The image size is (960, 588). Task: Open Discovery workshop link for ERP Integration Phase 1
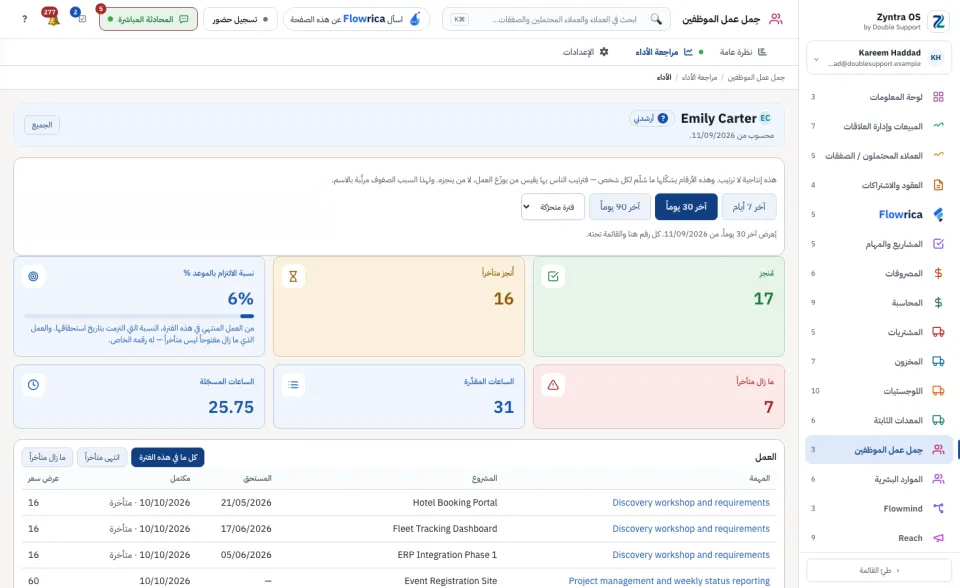691,555
